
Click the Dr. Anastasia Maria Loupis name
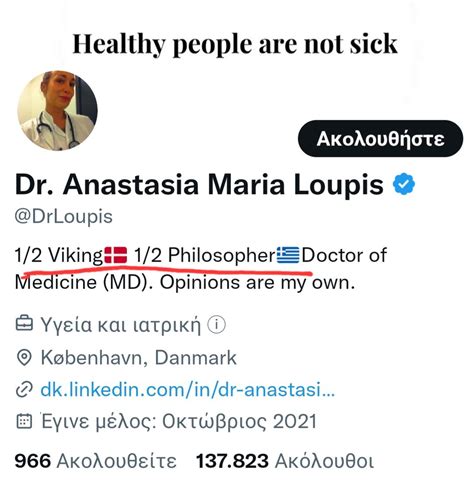point(199,184)
